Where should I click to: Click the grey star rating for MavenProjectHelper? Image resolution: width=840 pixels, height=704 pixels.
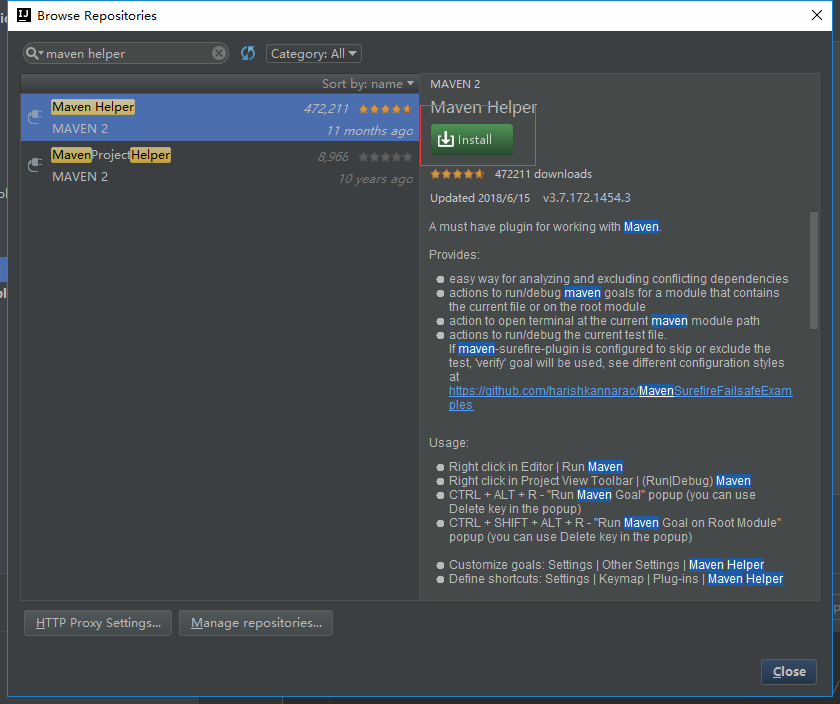pos(385,157)
